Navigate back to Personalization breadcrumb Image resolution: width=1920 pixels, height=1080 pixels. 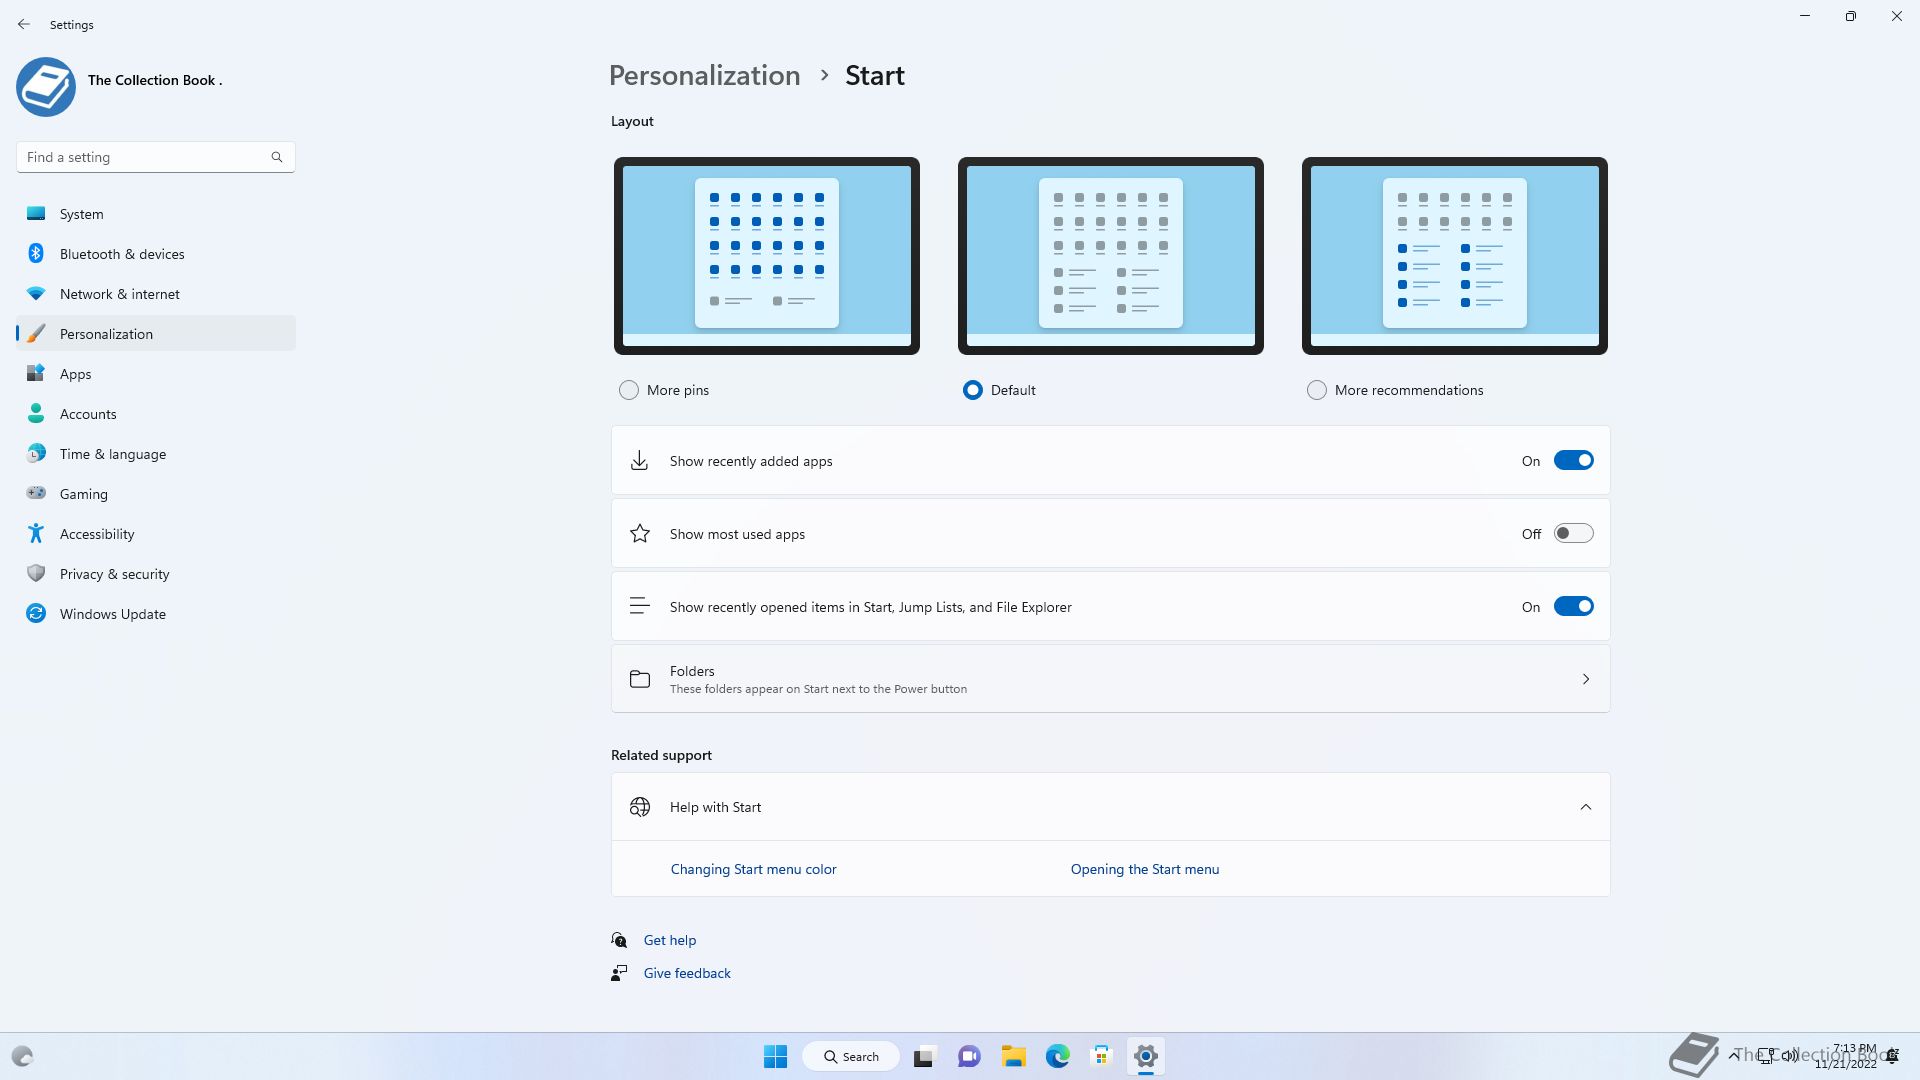coord(704,76)
